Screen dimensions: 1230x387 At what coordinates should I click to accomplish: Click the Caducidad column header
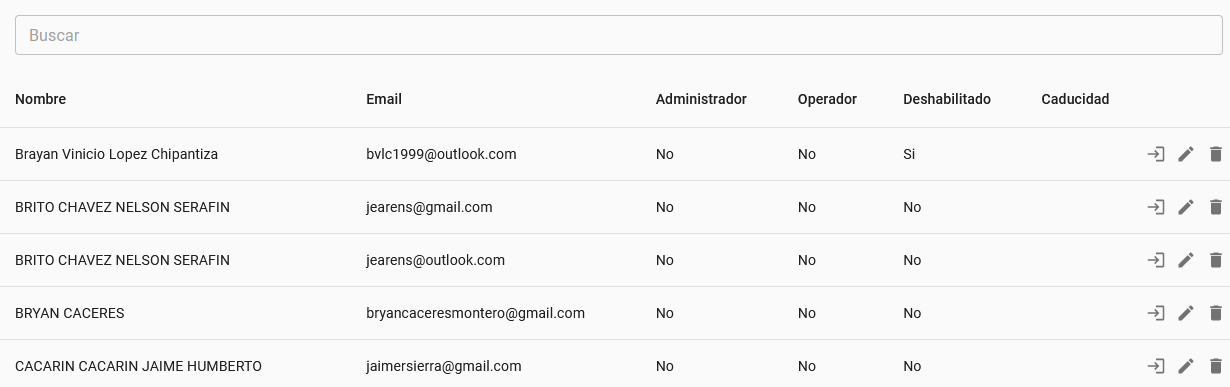[x=1075, y=99]
